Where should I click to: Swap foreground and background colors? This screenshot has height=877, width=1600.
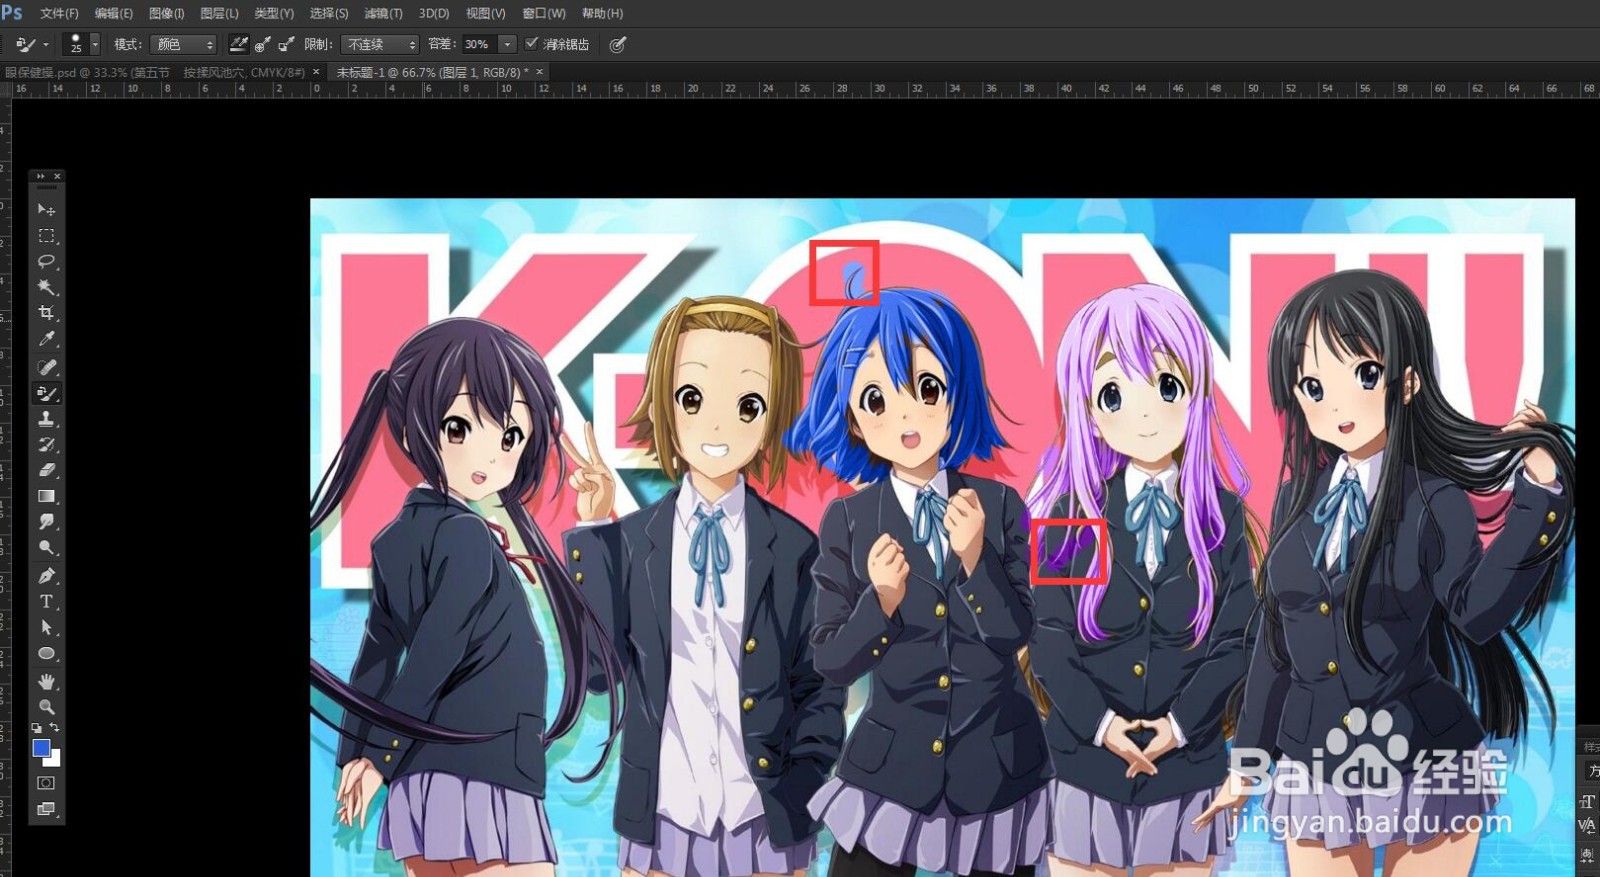(54, 727)
